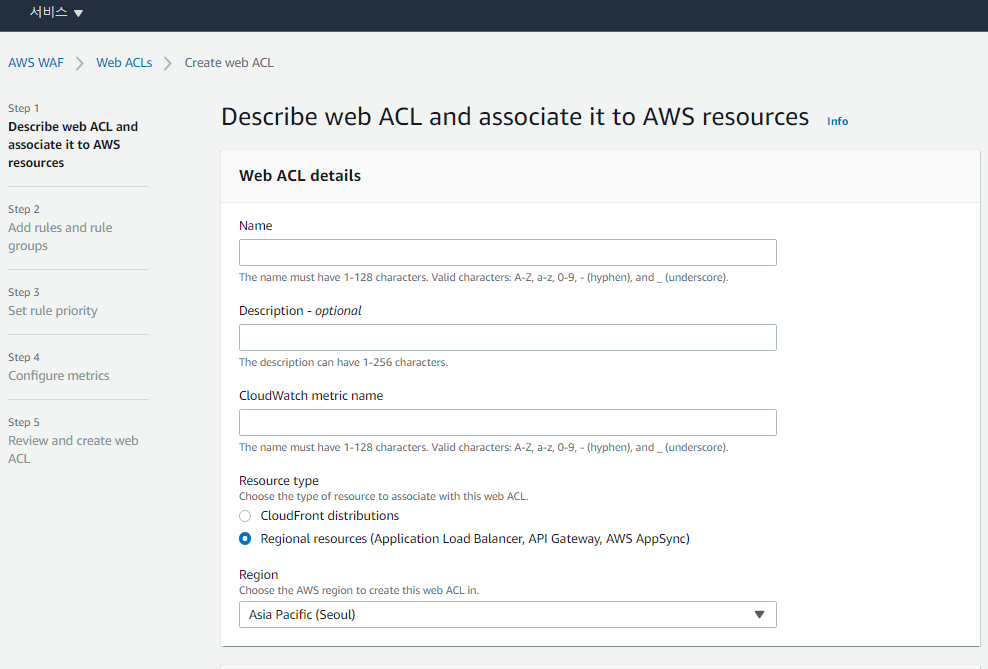Open the Web ACLs breadcrumb link
Image resolution: width=988 pixels, height=669 pixels.
pos(124,63)
